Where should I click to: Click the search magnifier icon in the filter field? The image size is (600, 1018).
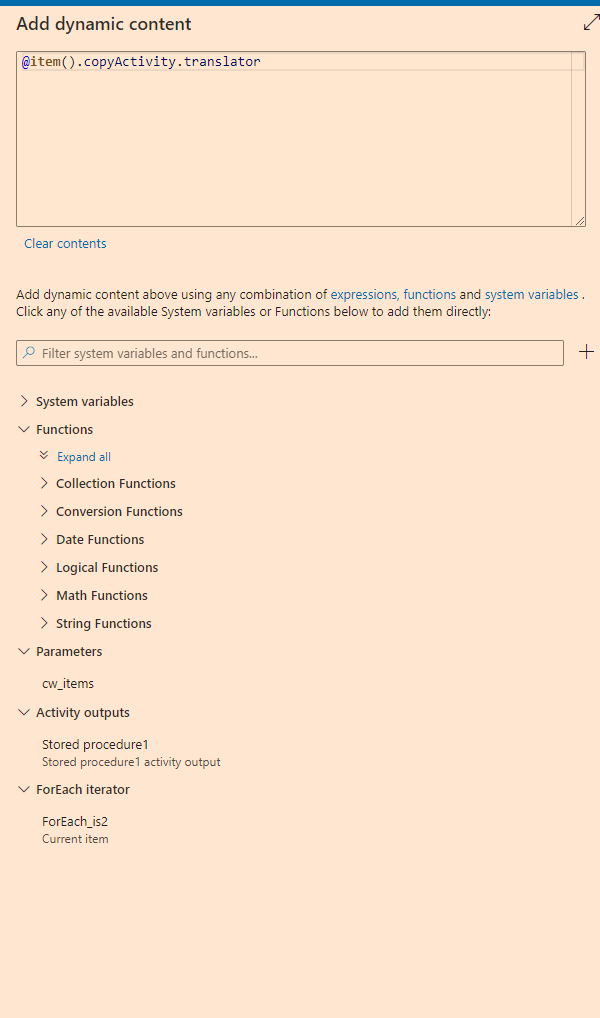(x=29, y=353)
